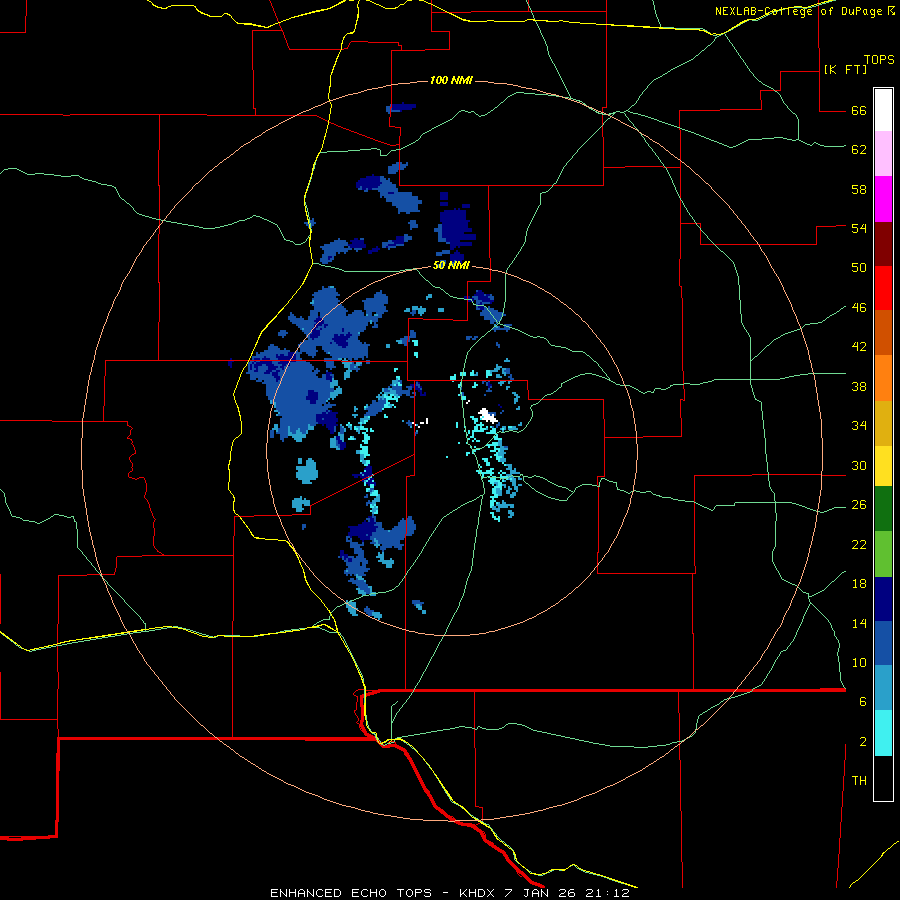Click the dark green swatch between 30 and 26
This screenshot has height=900, width=900.
pyautogui.click(x=883, y=509)
